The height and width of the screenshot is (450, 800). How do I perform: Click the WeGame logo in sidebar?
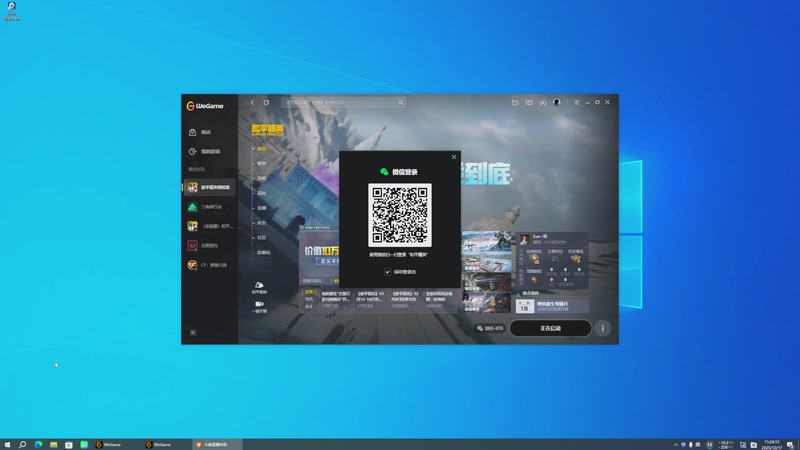pyautogui.click(x=205, y=106)
